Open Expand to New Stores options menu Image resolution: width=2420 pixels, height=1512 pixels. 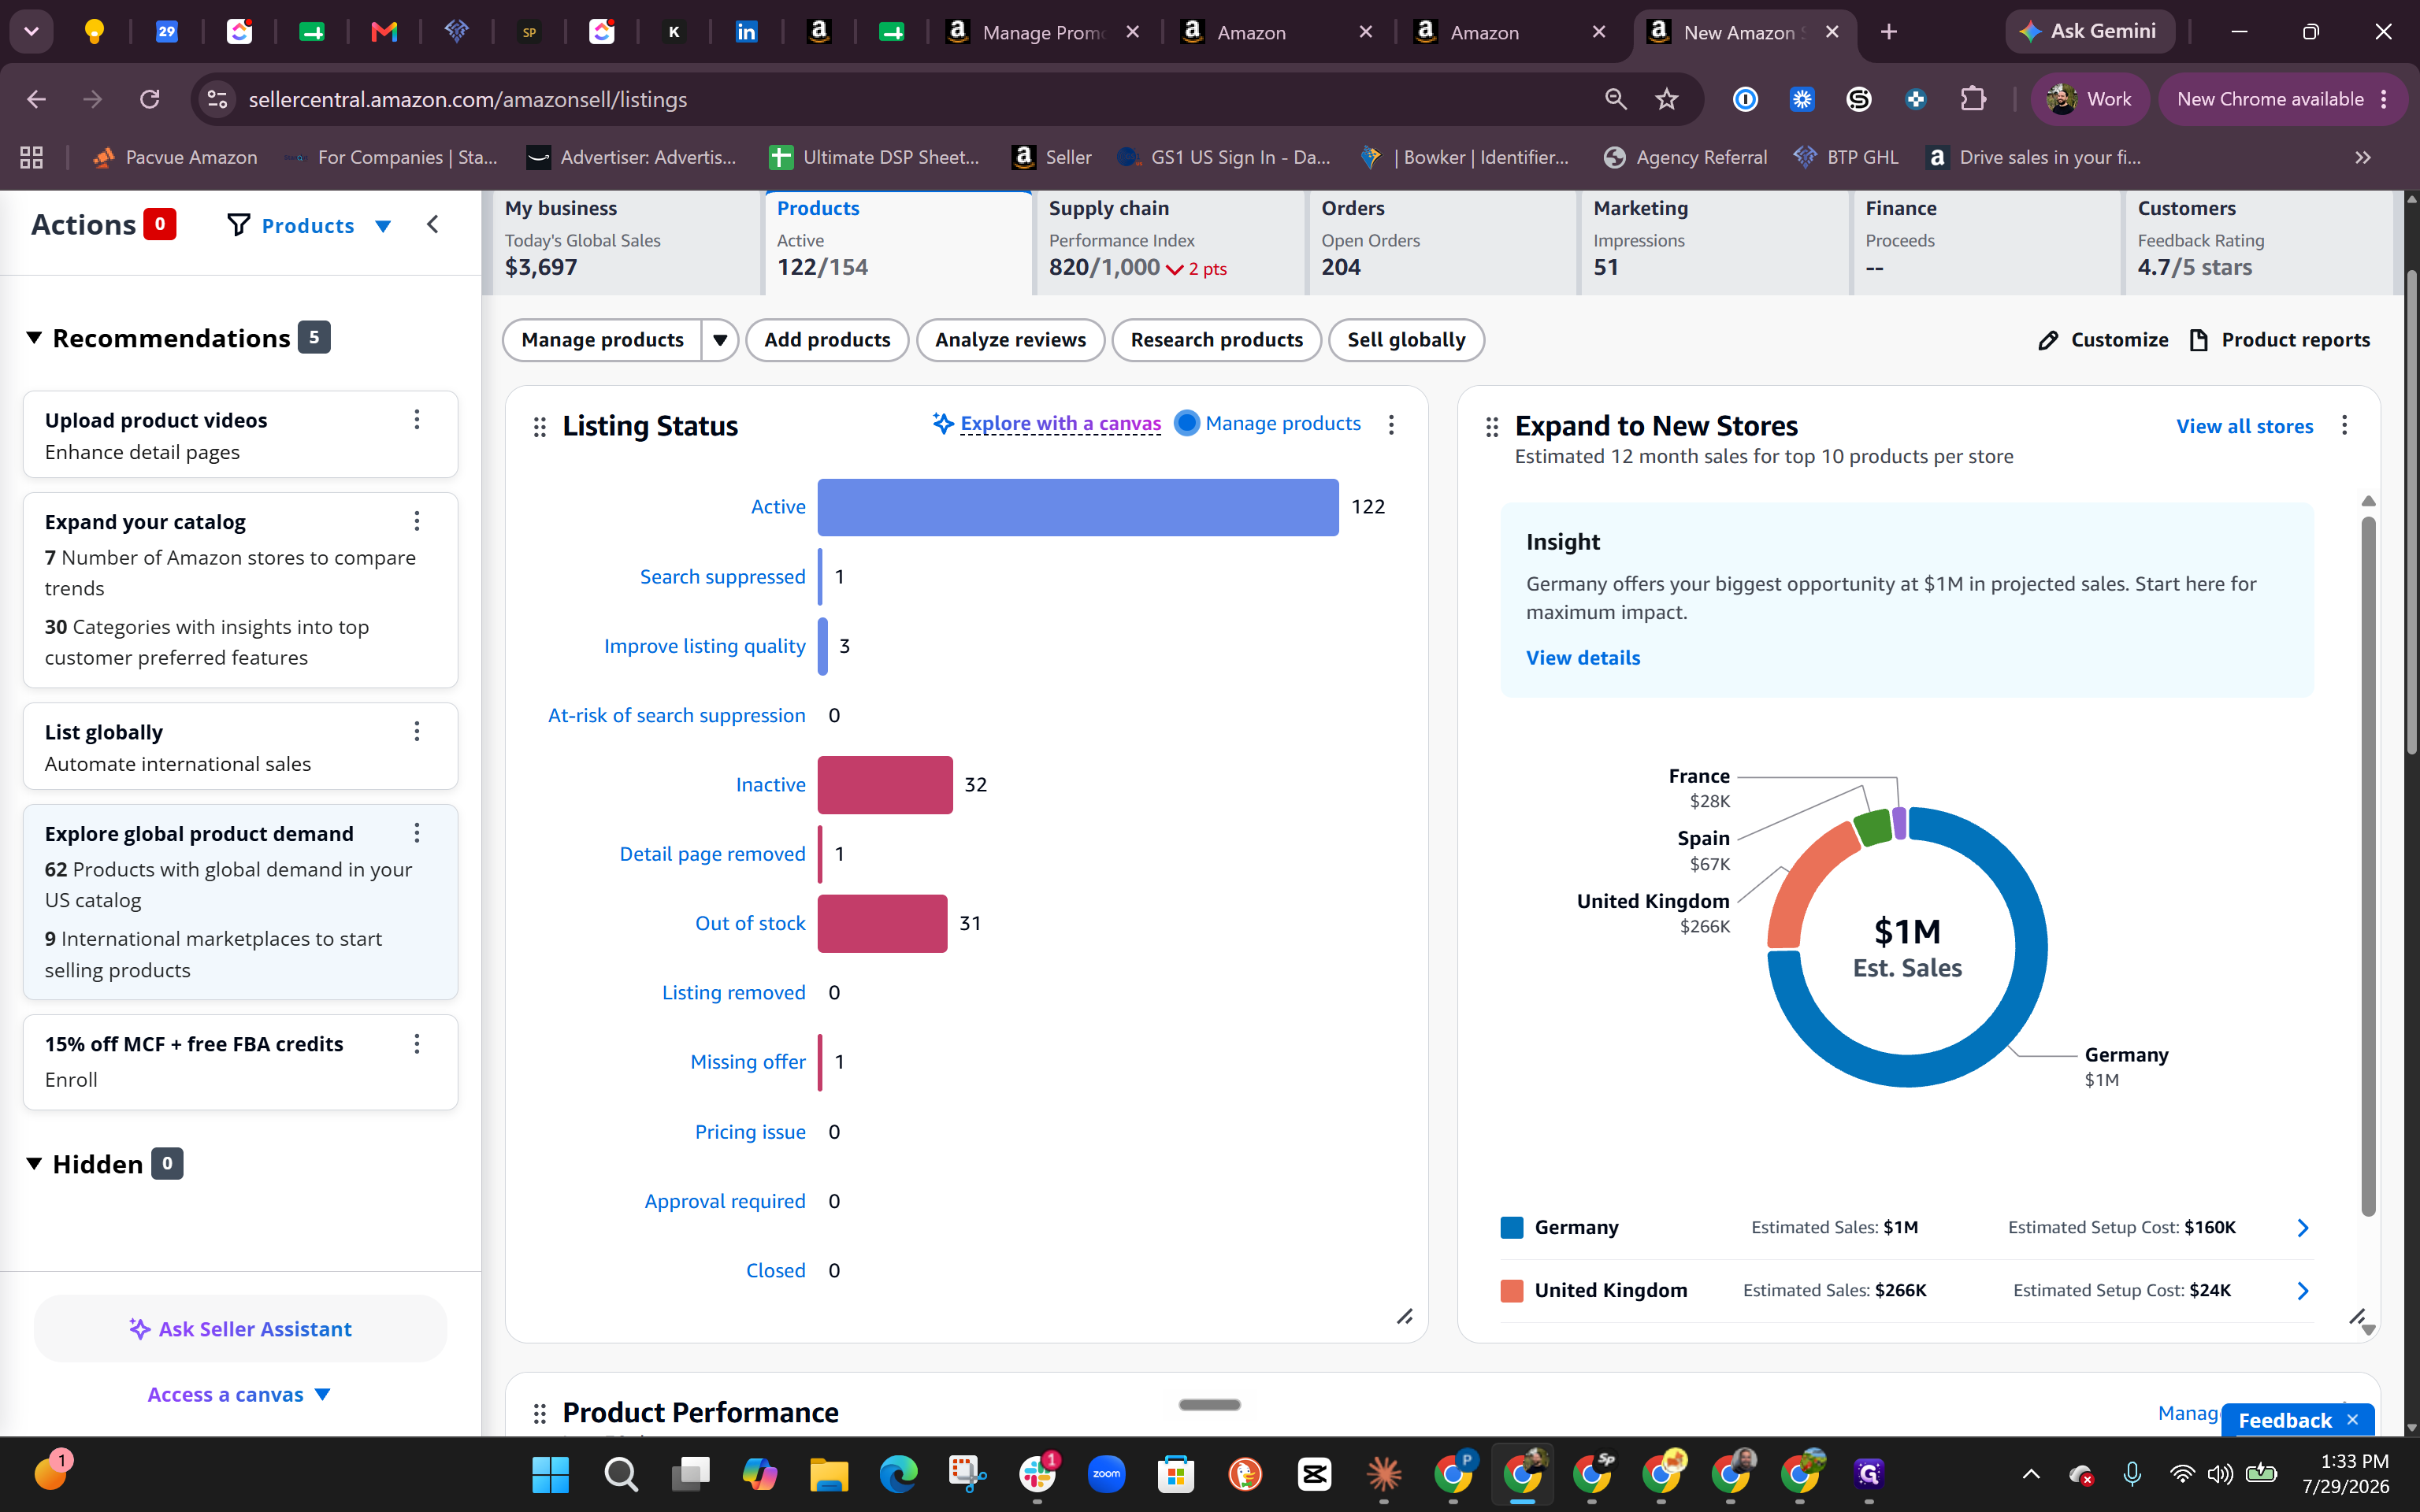tap(2344, 426)
